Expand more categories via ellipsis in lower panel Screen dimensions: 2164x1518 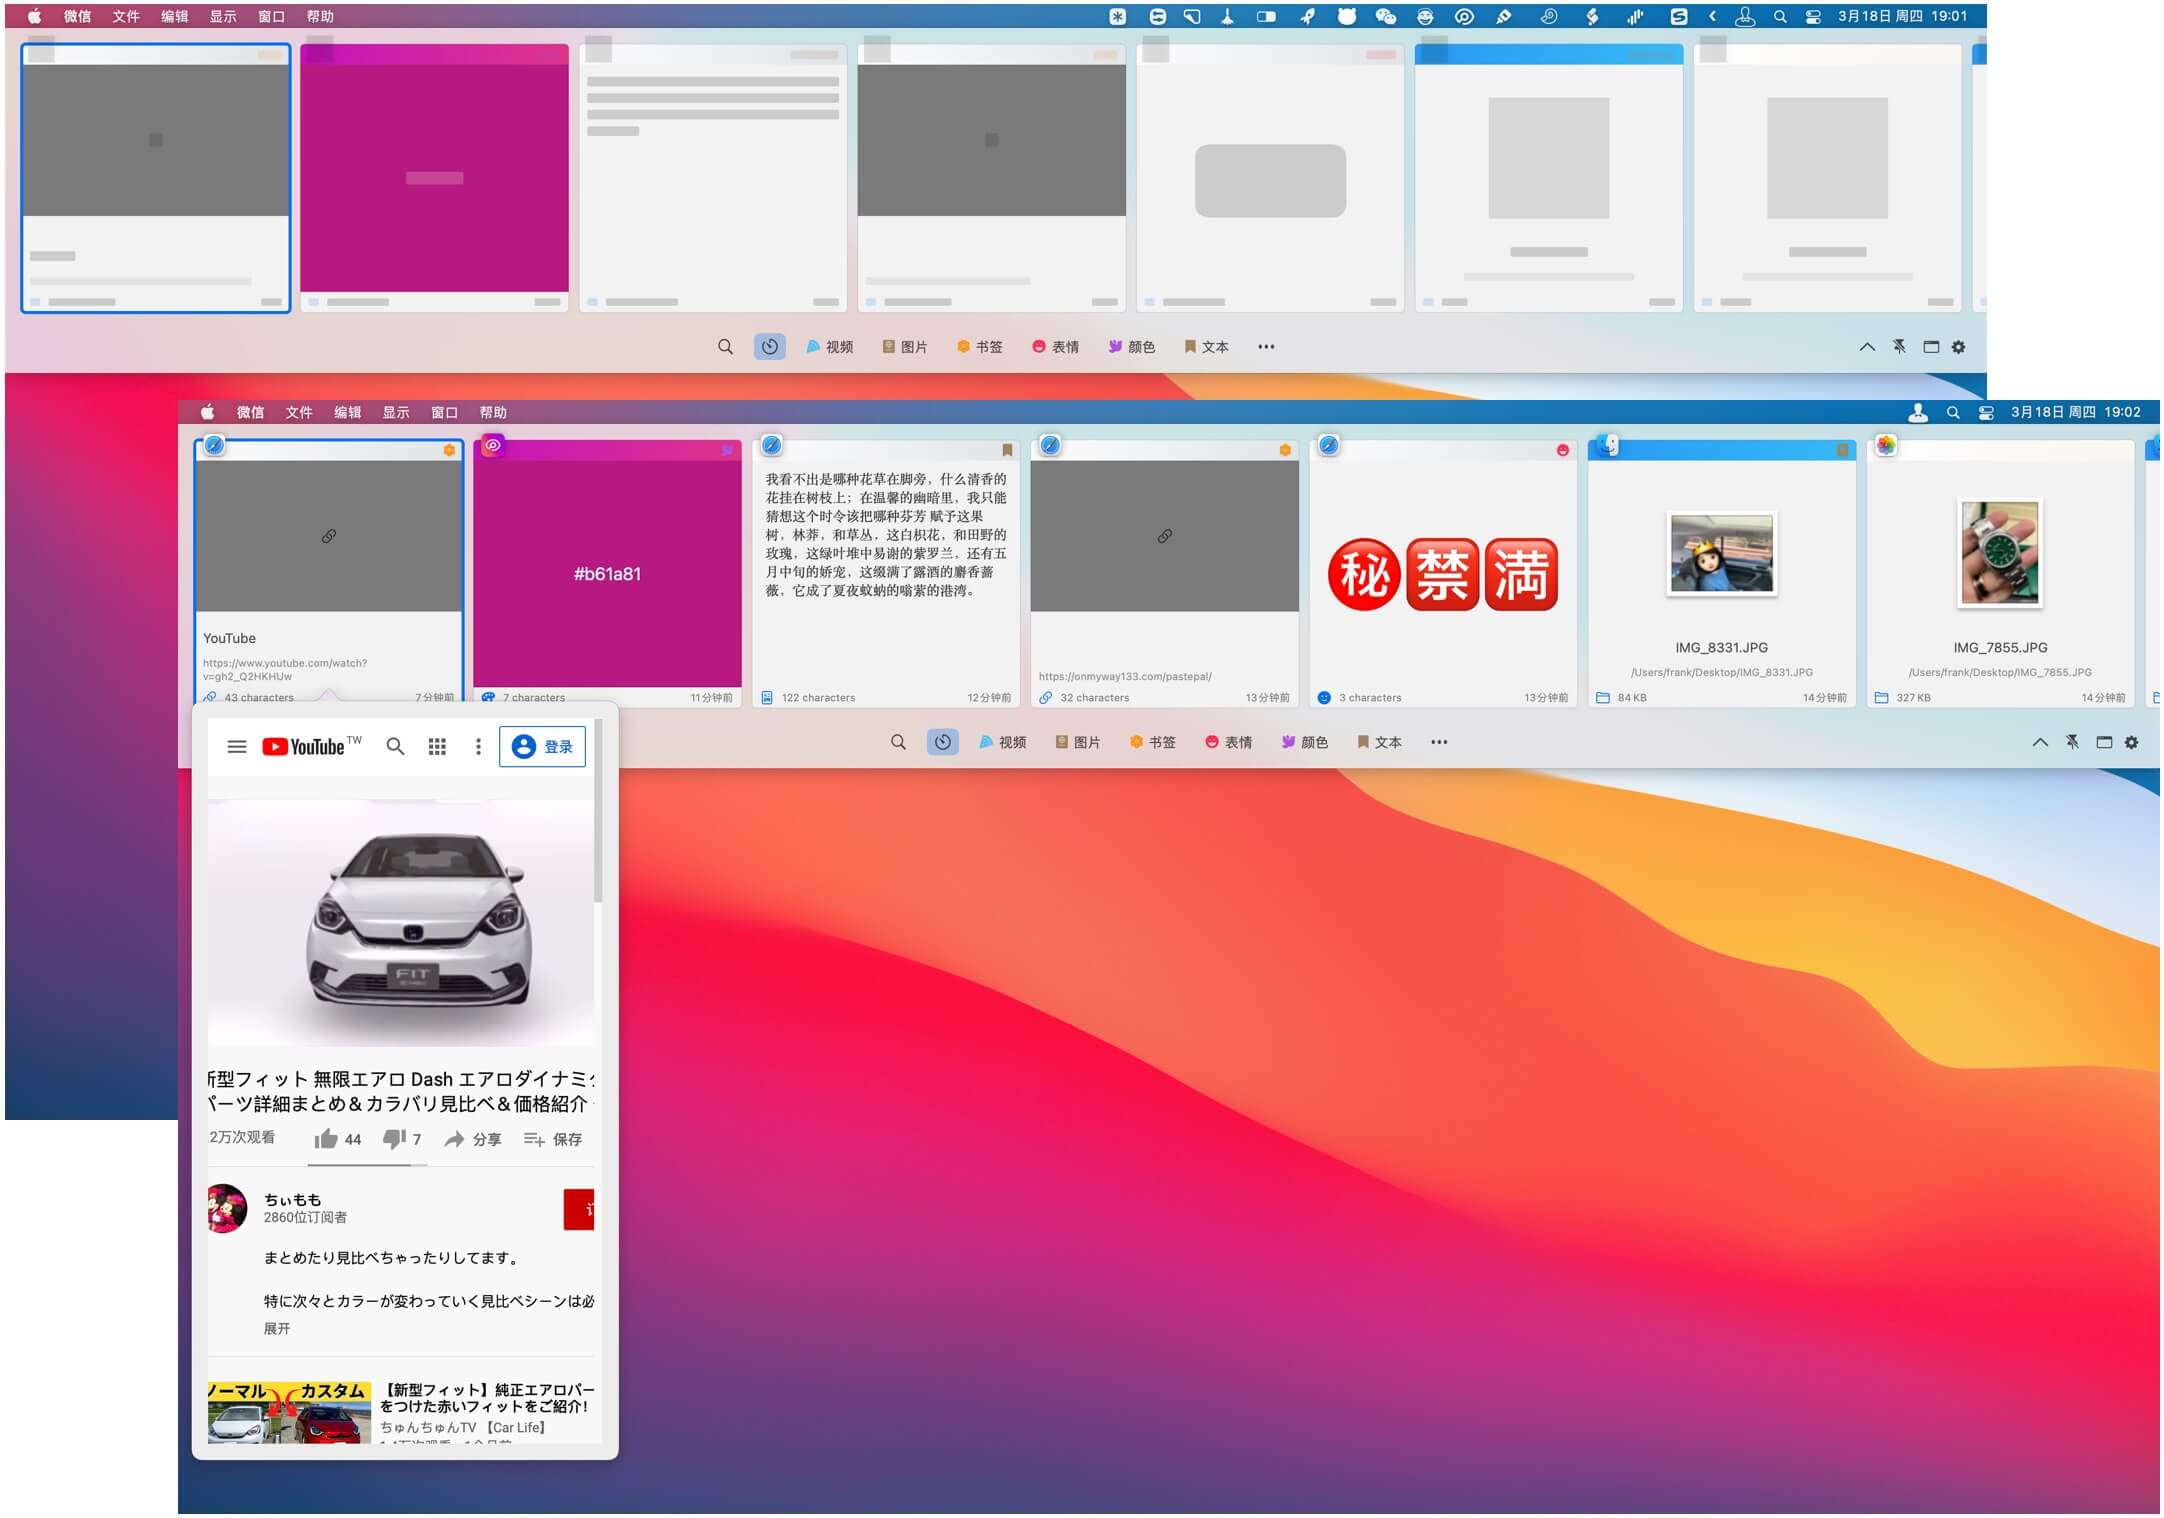tap(1438, 742)
